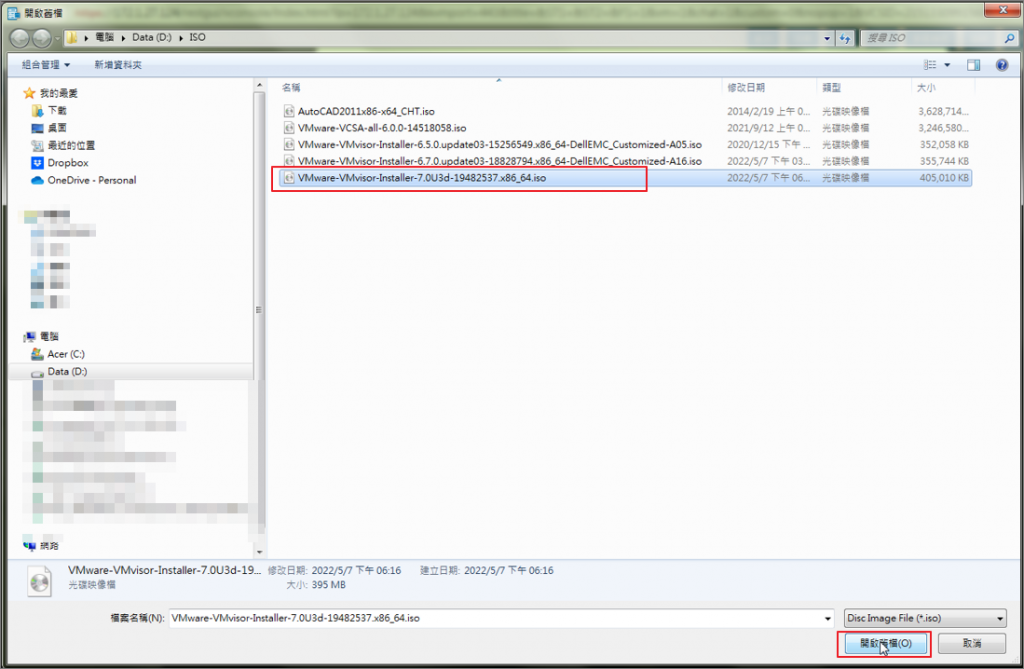Select Data (D:) drive in sidebar
Viewport: 1024px width, 669px height.
(x=59, y=372)
